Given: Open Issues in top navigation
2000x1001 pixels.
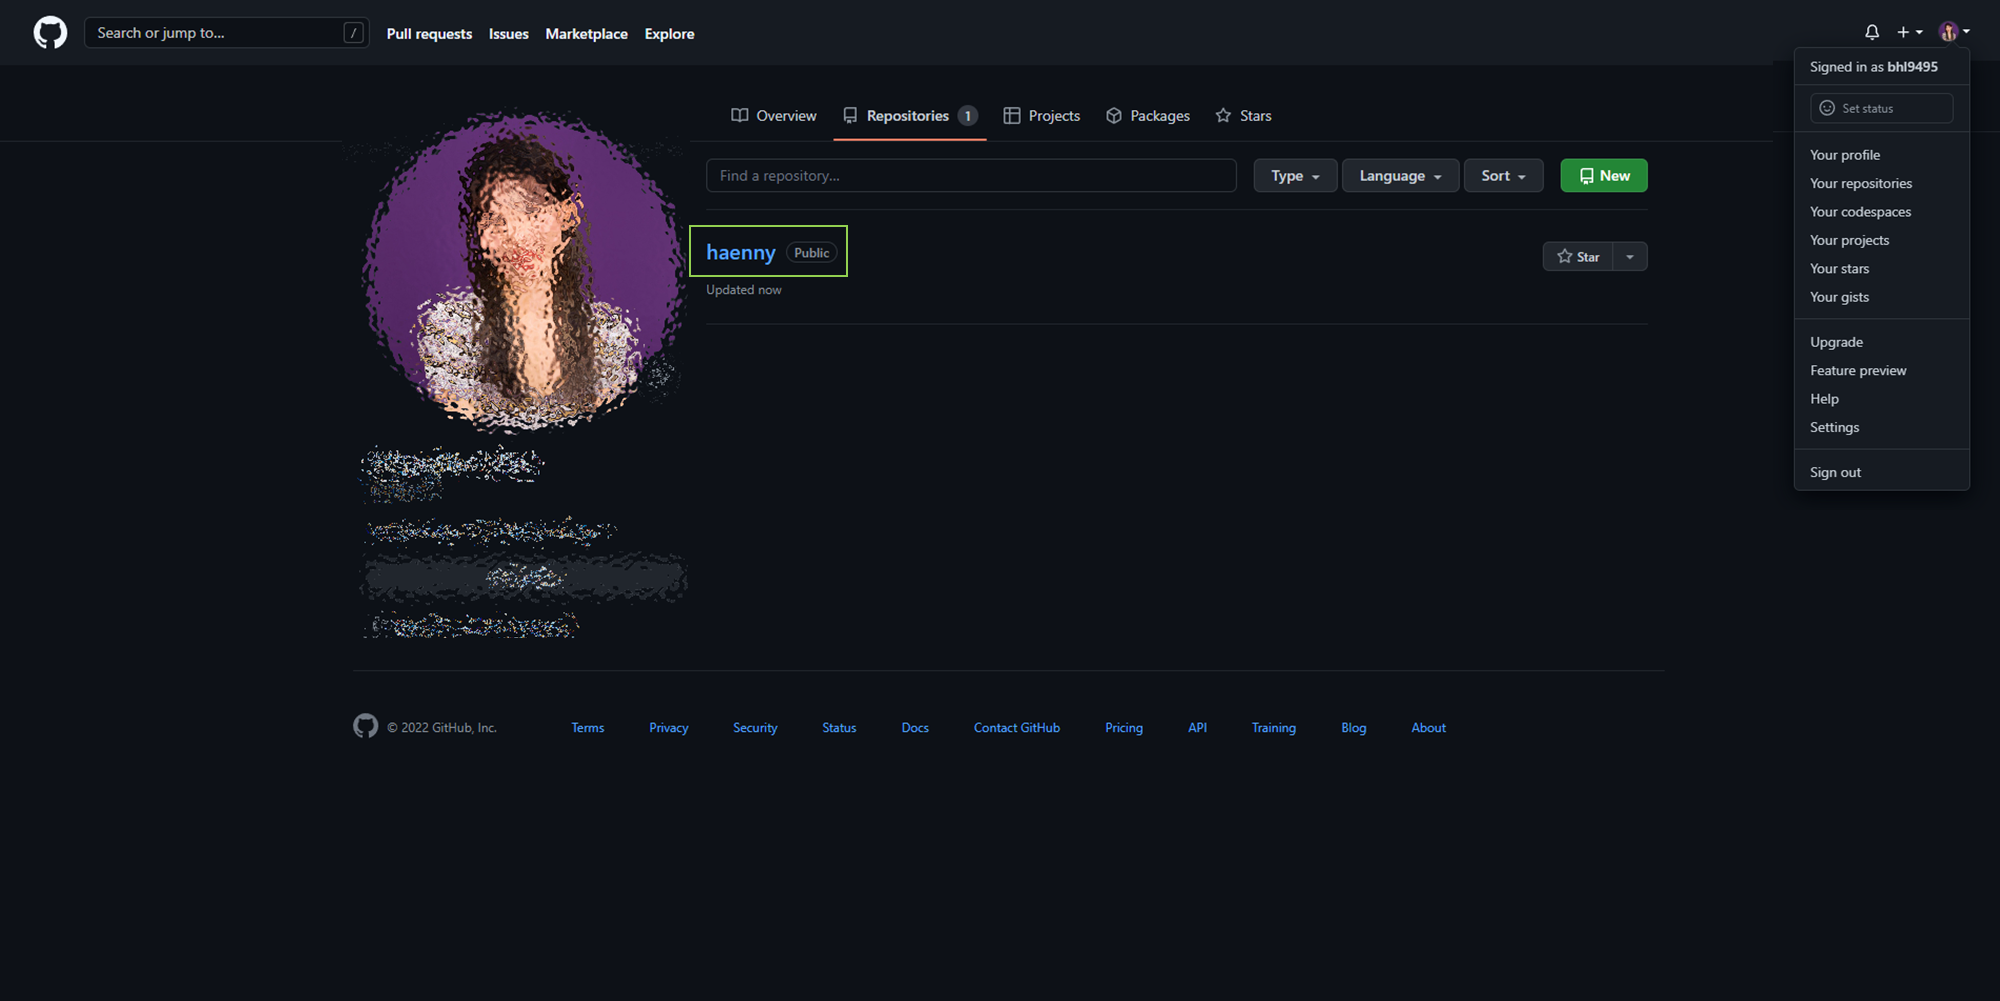Looking at the screenshot, I should pos(508,33).
